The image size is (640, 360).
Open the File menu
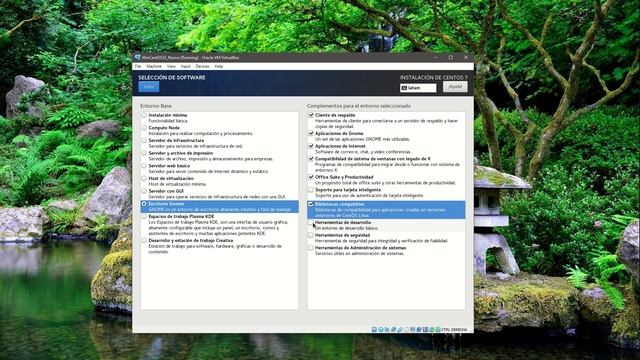point(138,66)
